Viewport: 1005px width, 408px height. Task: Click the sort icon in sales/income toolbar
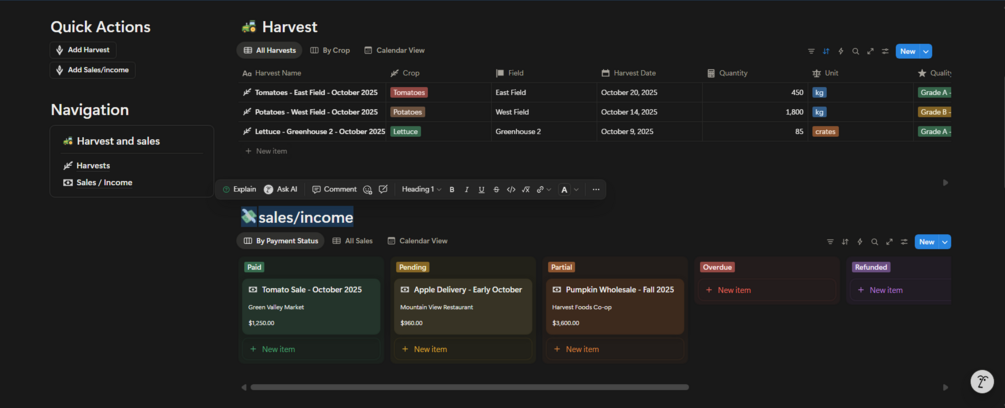pos(845,241)
